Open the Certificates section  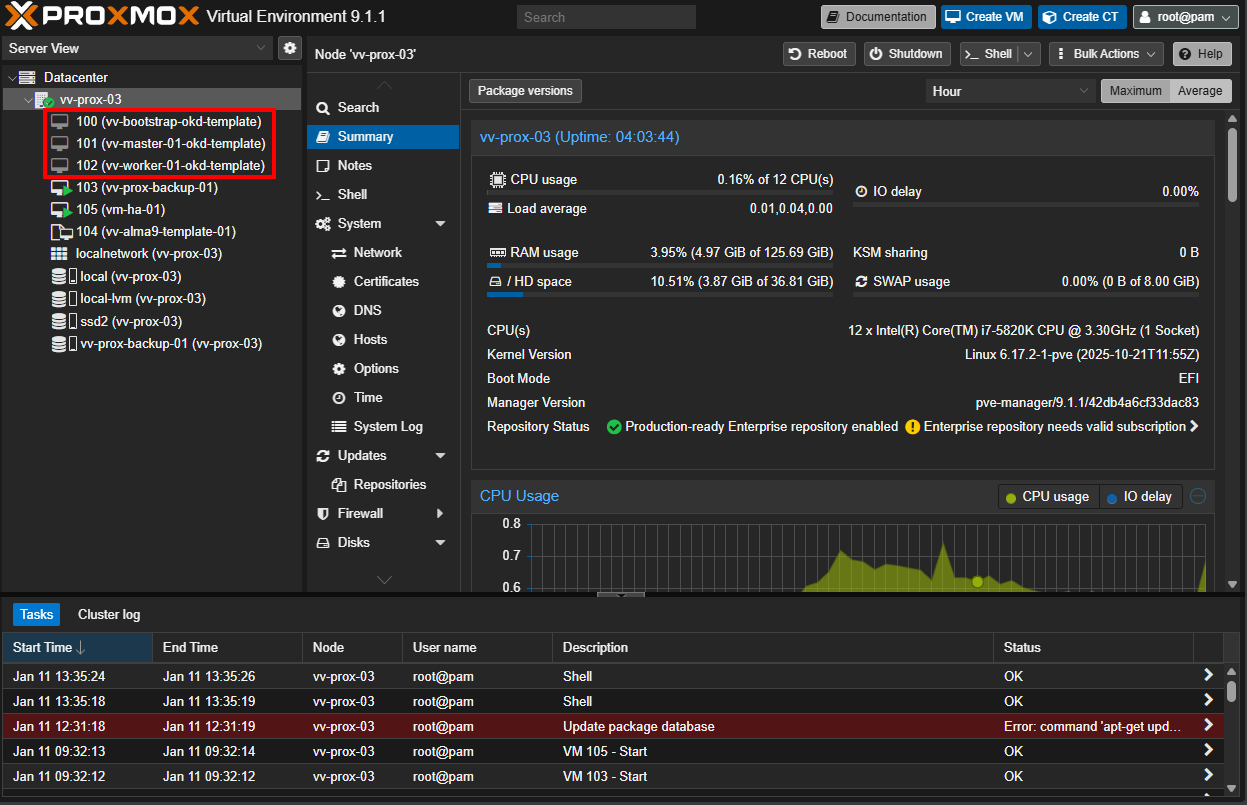pos(385,282)
